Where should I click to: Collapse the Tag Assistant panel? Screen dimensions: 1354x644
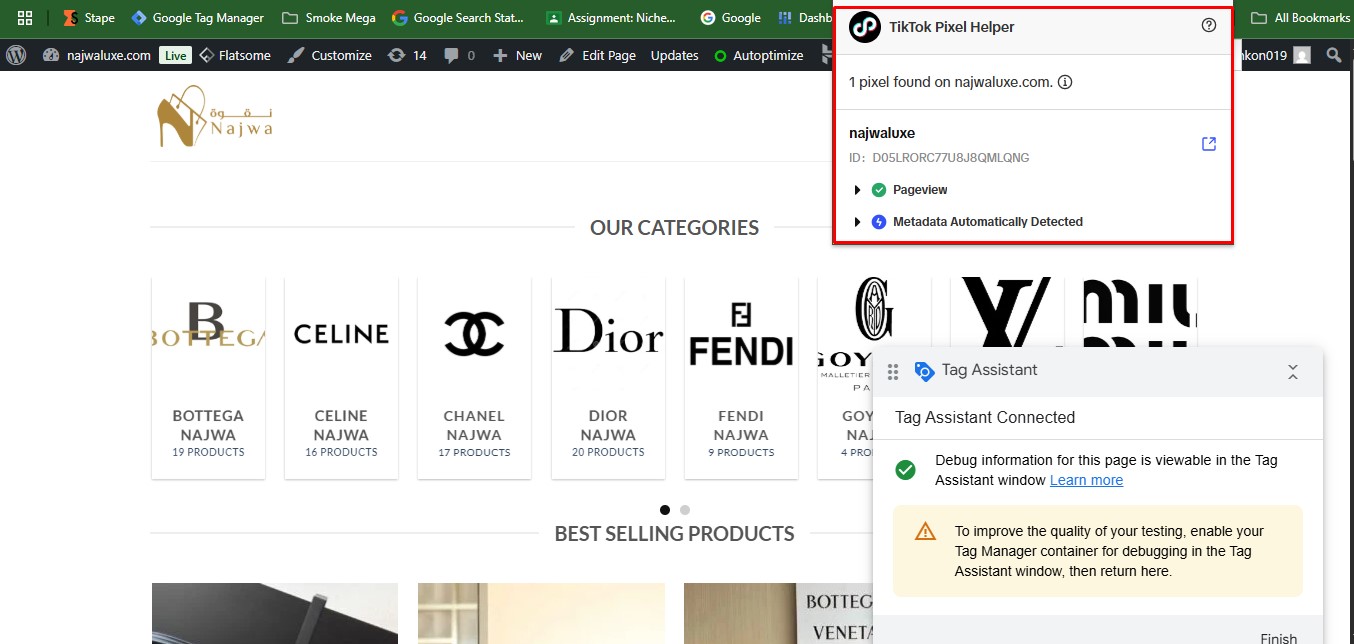(x=1292, y=372)
